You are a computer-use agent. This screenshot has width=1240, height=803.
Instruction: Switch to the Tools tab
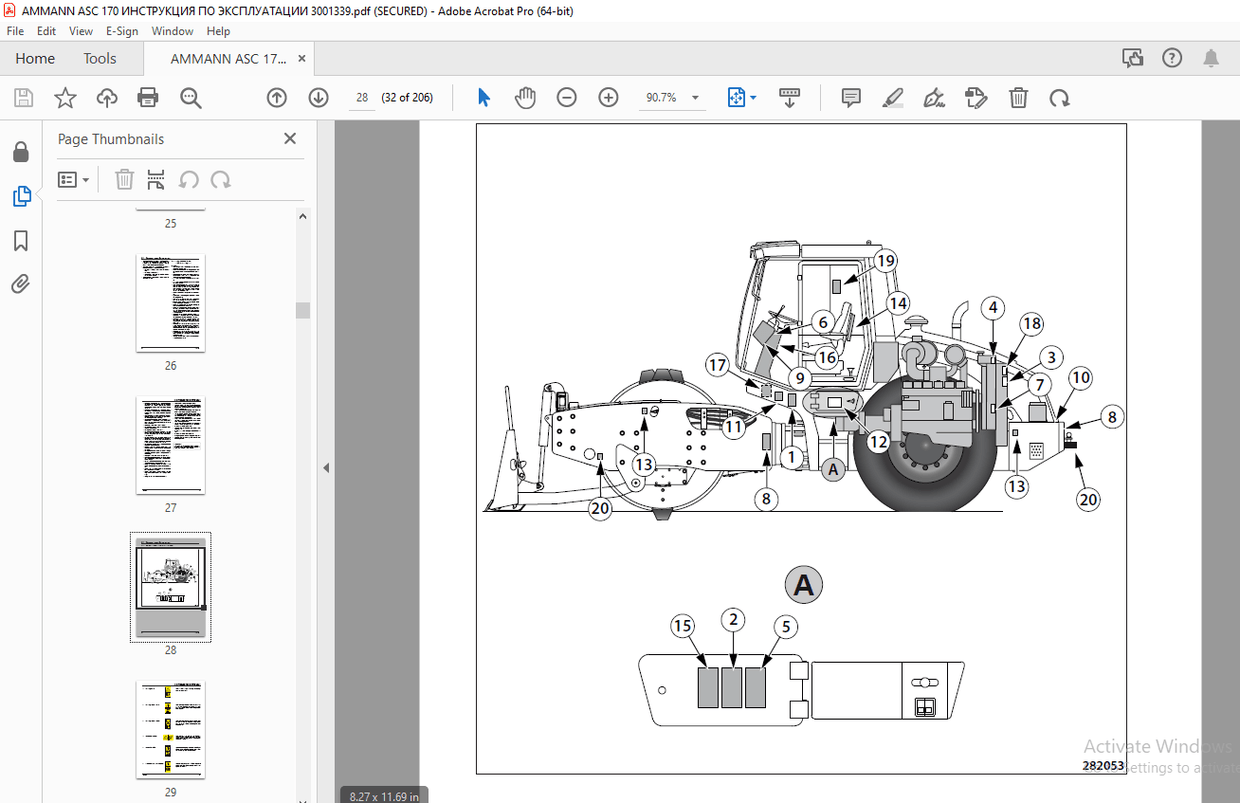click(x=99, y=58)
